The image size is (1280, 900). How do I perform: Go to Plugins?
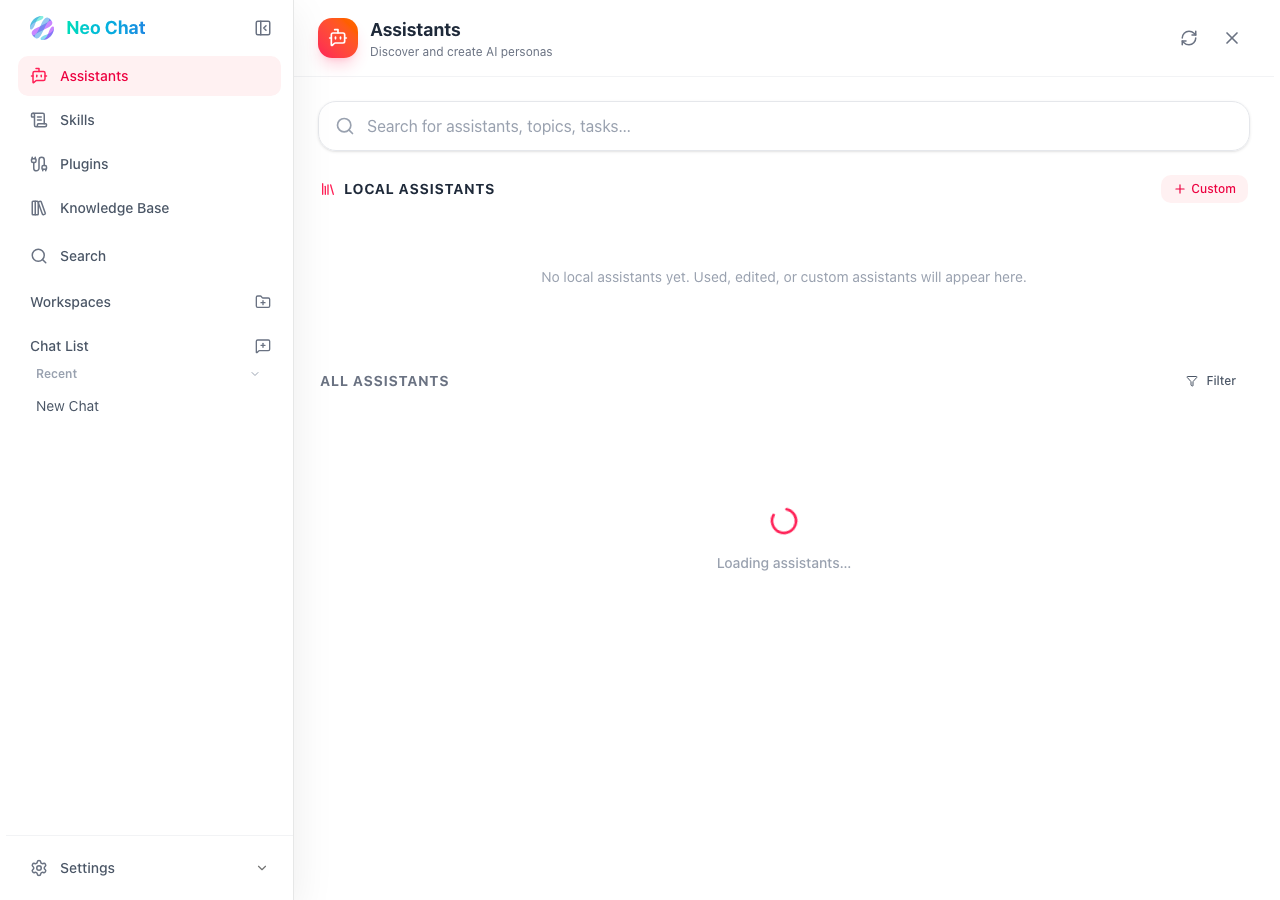click(149, 164)
